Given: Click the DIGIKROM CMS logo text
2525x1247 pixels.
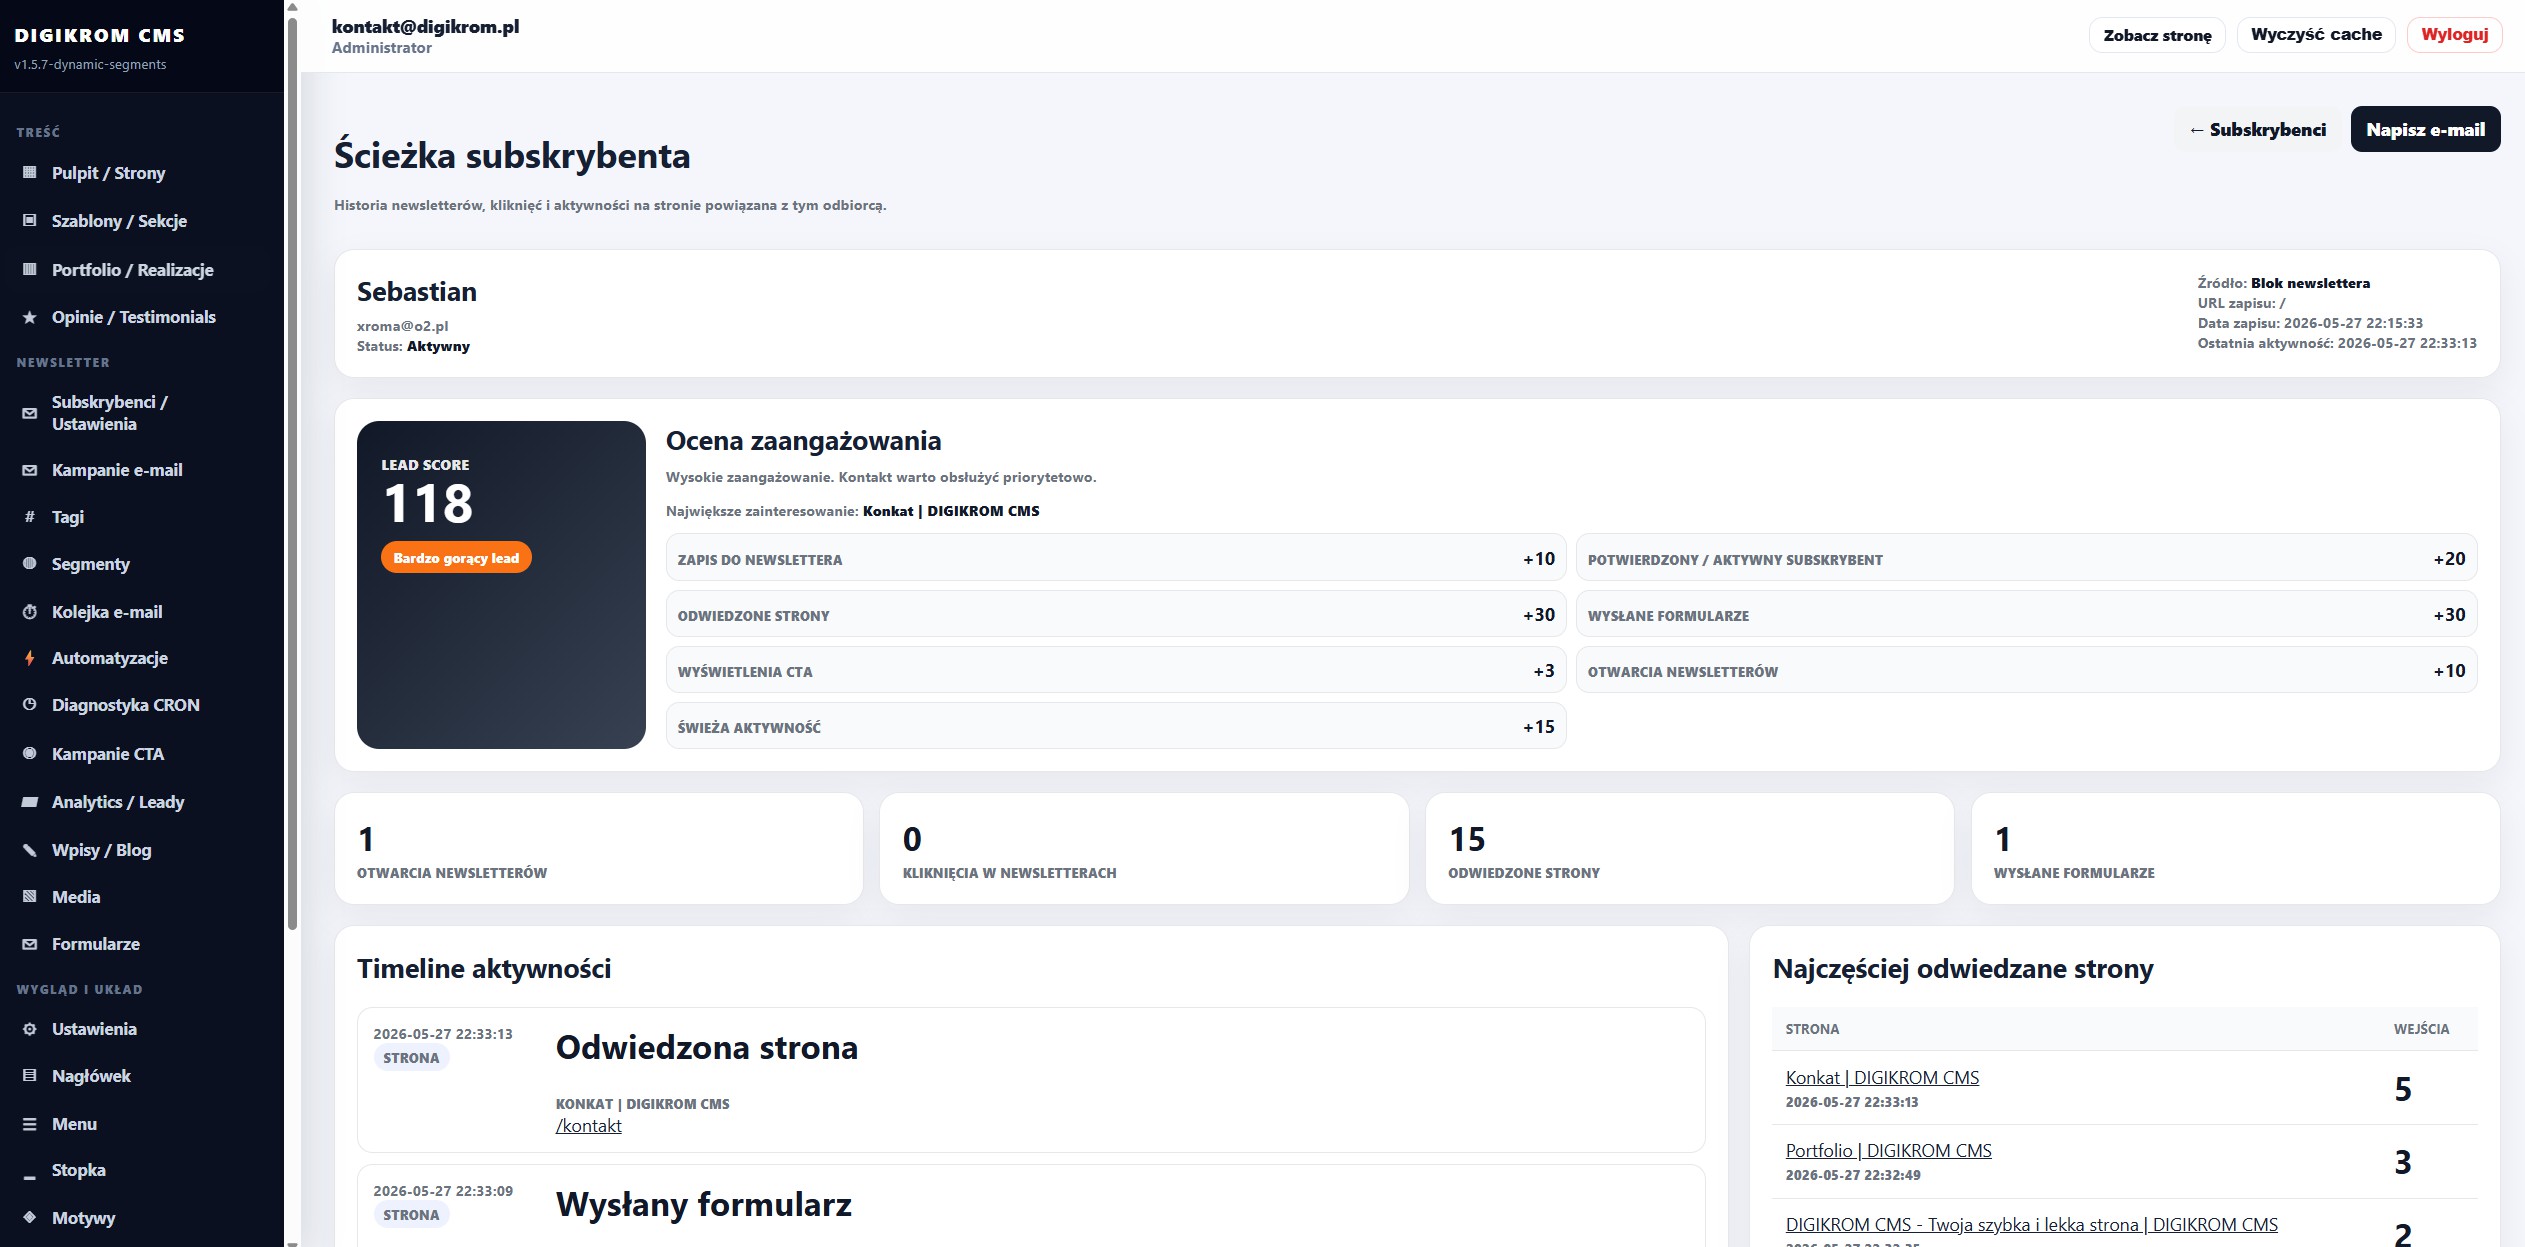Looking at the screenshot, I should tap(100, 35).
